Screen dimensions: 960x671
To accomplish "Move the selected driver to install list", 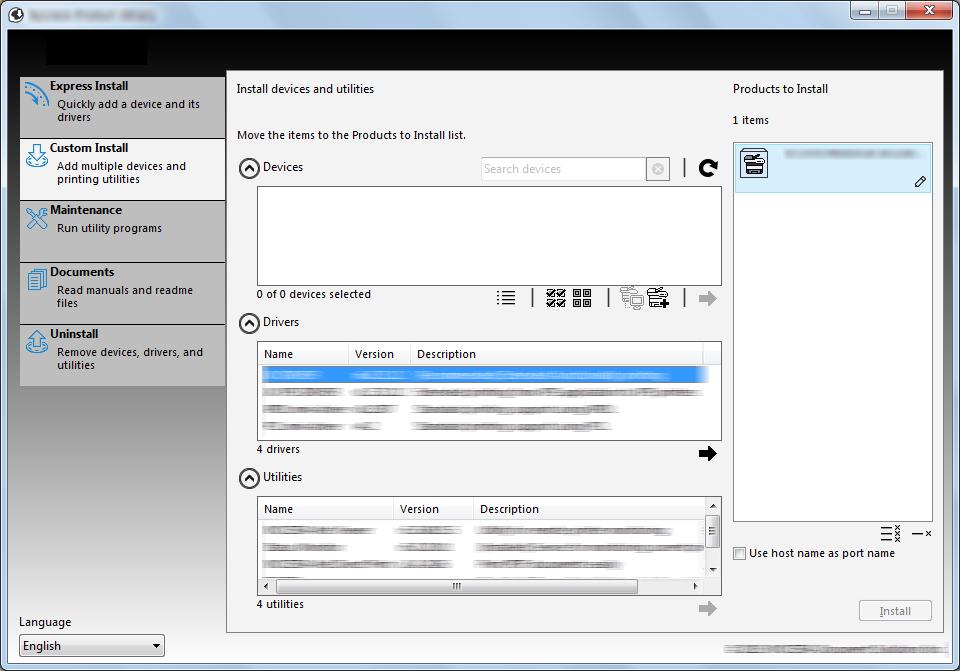I will tap(707, 454).
